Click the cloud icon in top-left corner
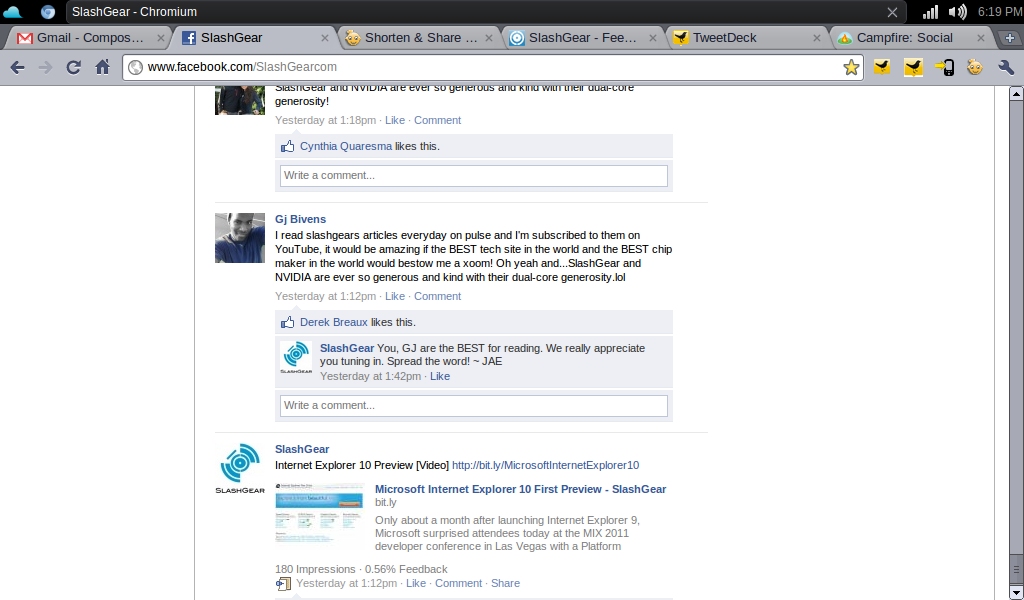 click(x=13, y=12)
